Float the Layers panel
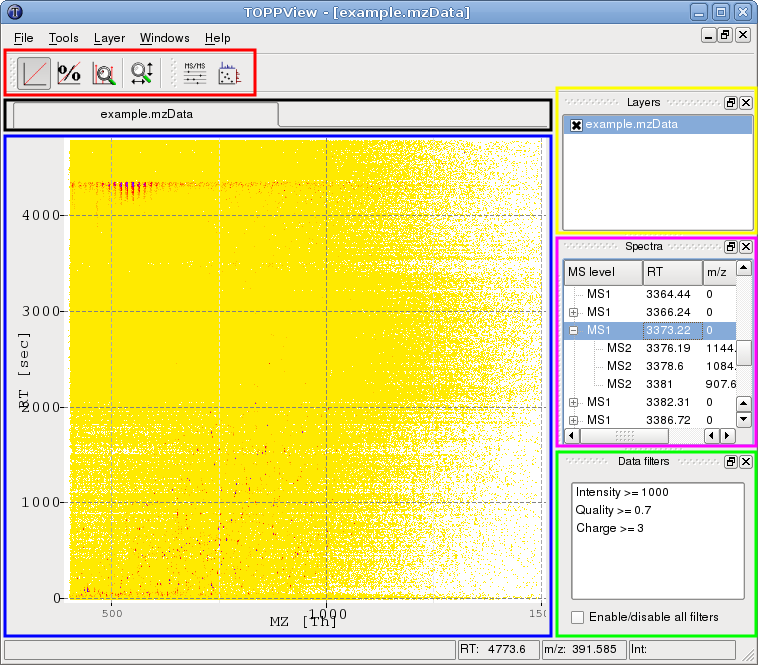This screenshot has height=665, width=758. click(x=730, y=103)
